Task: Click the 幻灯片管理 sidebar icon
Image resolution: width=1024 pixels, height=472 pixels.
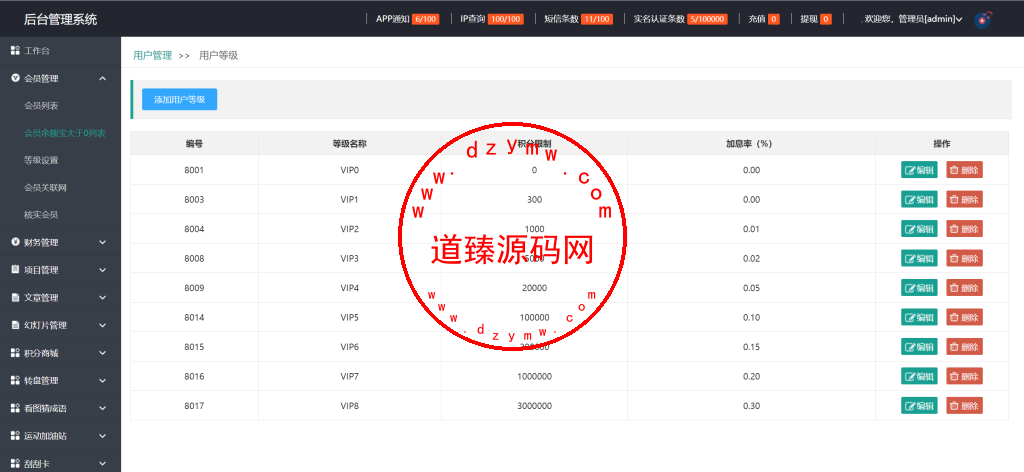Action: tap(16, 325)
